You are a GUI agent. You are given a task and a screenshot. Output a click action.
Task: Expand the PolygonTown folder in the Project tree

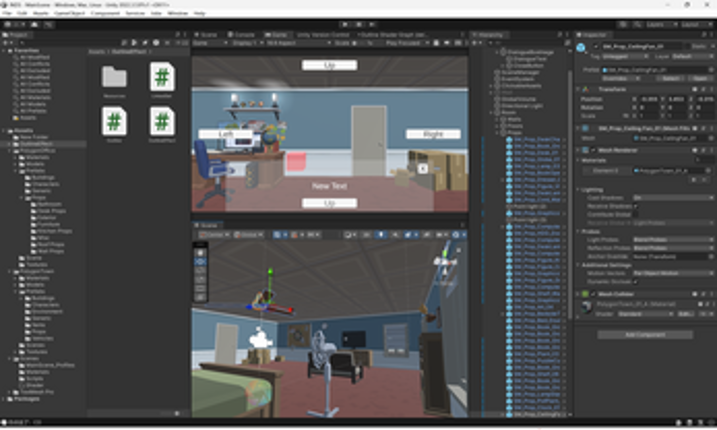pos(9,271)
